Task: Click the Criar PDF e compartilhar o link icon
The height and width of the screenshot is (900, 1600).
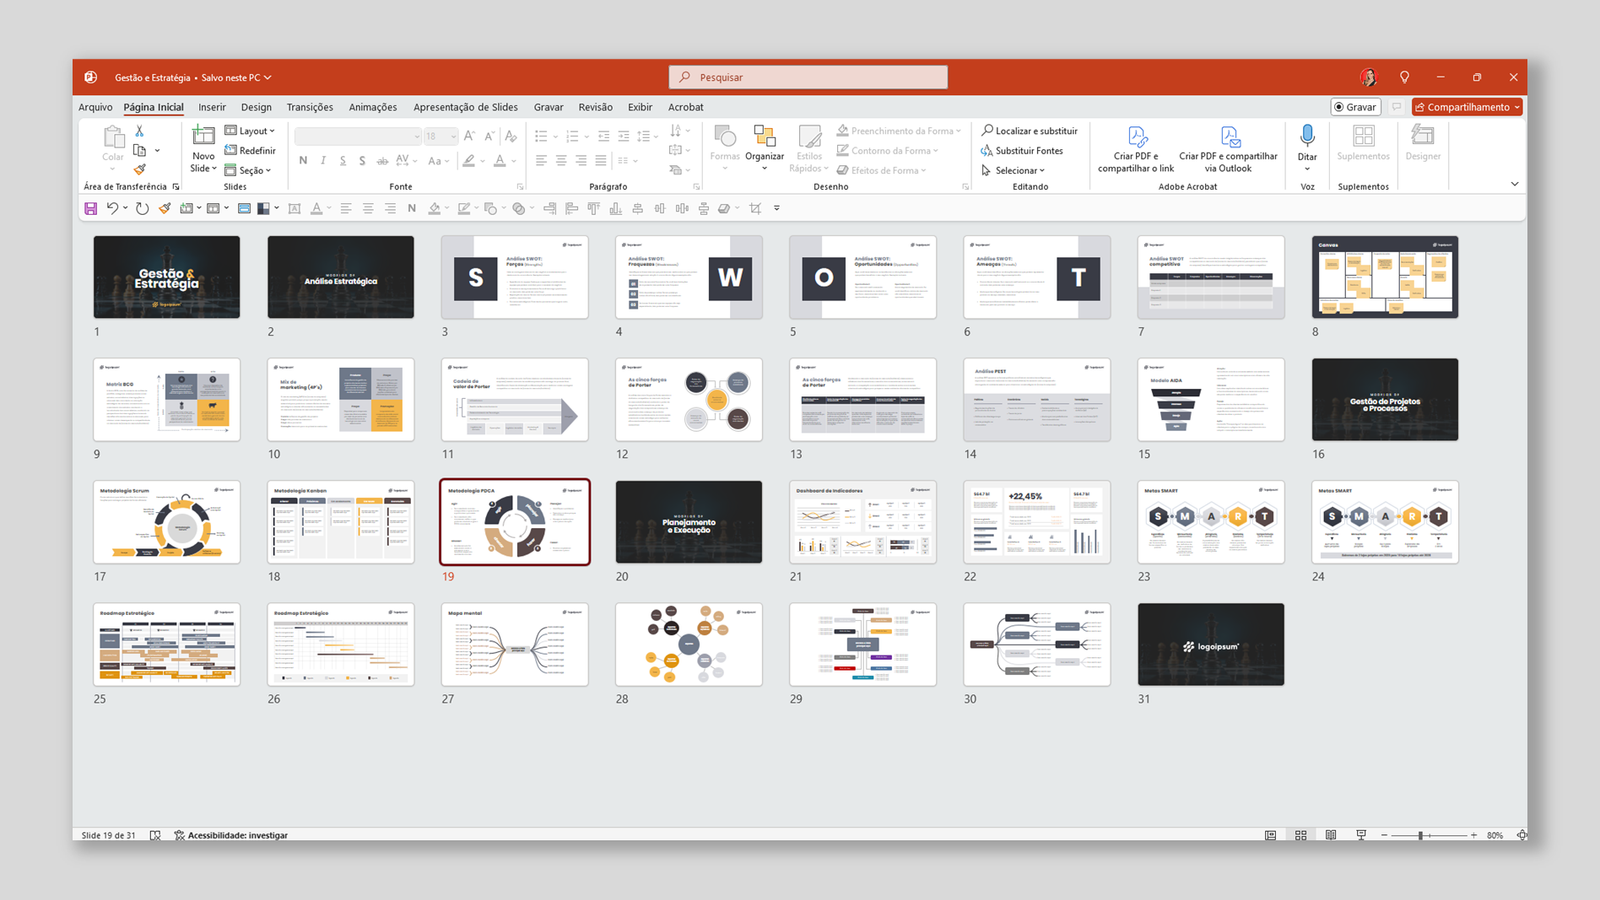Action: coord(1137,136)
